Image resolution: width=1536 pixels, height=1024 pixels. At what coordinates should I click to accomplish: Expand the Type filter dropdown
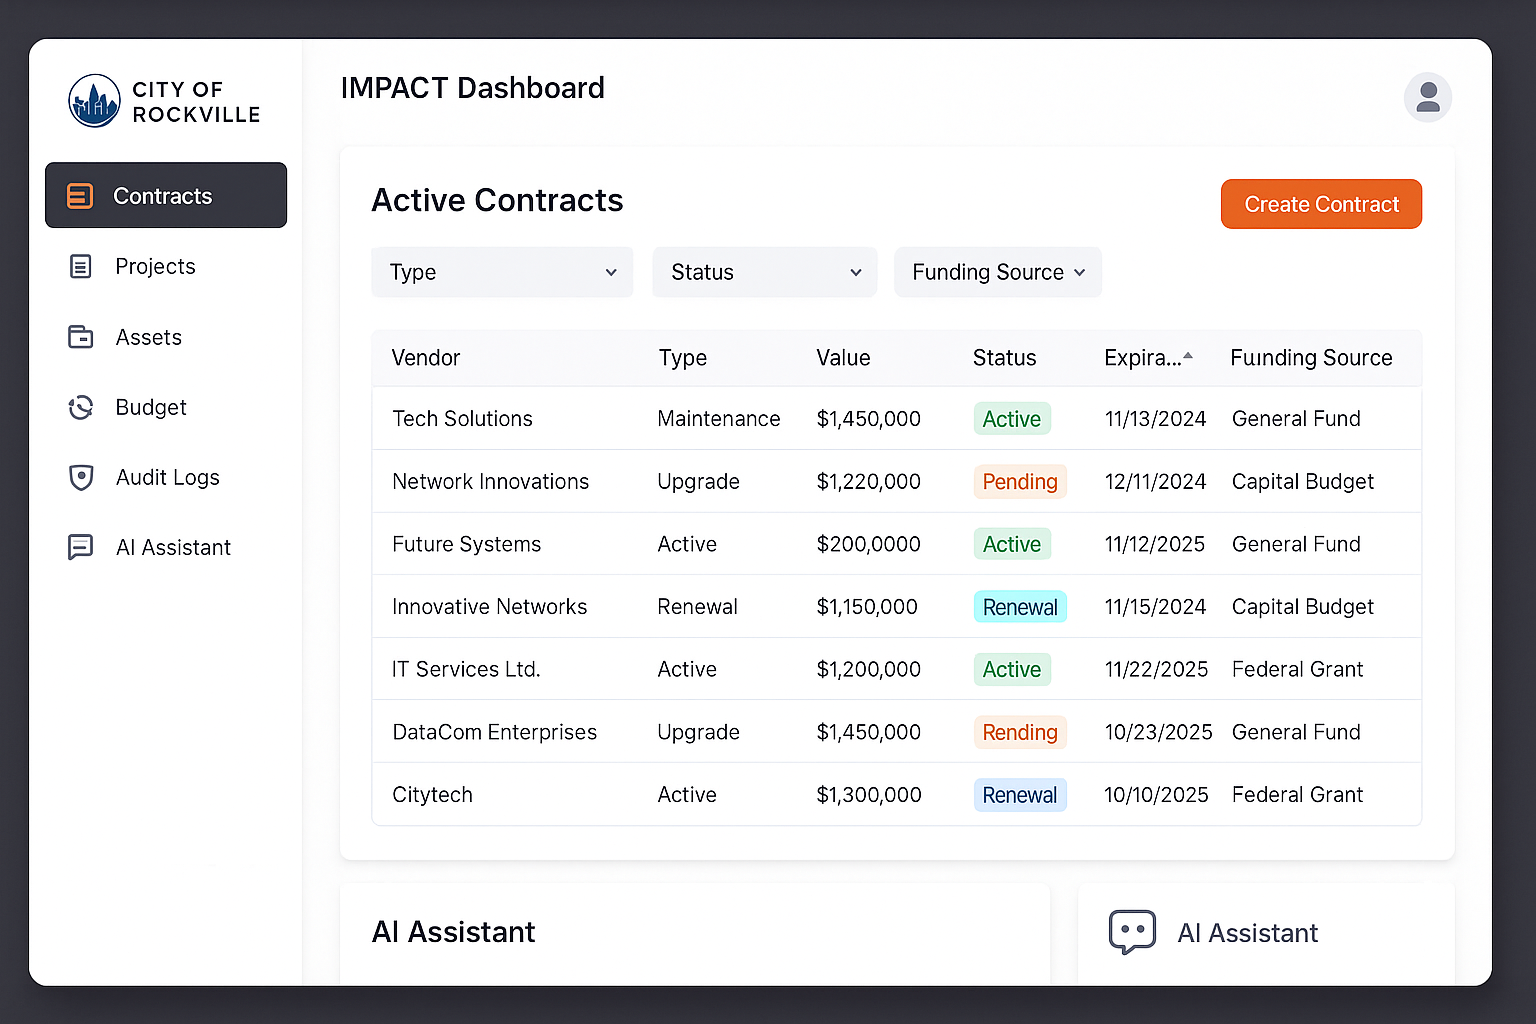click(x=502, y=272)
